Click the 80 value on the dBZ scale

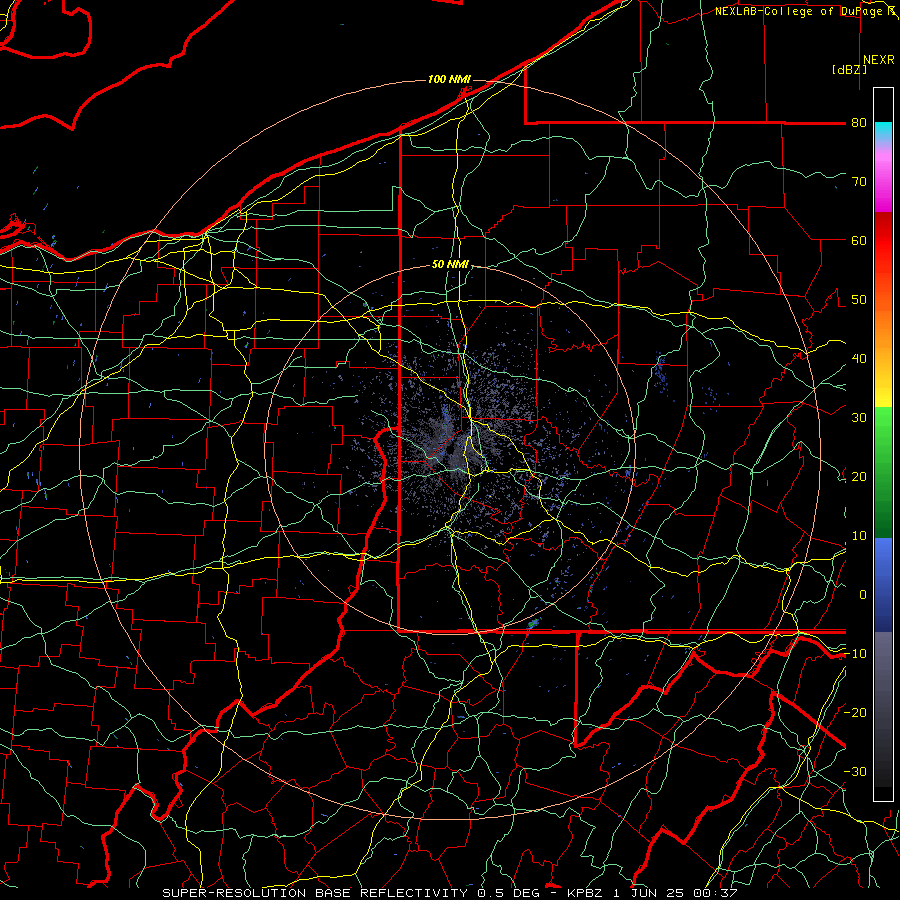(859, 123)
